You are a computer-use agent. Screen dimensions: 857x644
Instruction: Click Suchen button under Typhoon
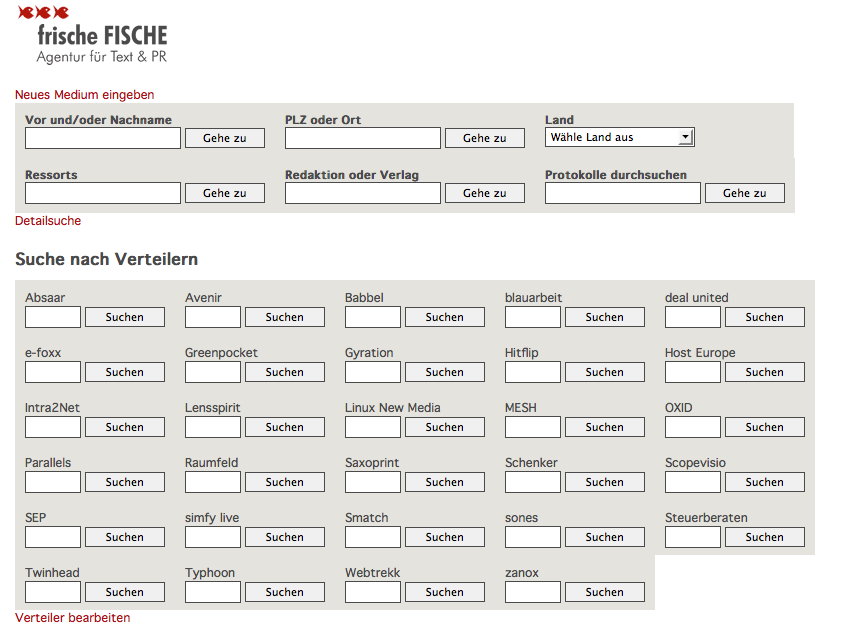tap(285, 592)
